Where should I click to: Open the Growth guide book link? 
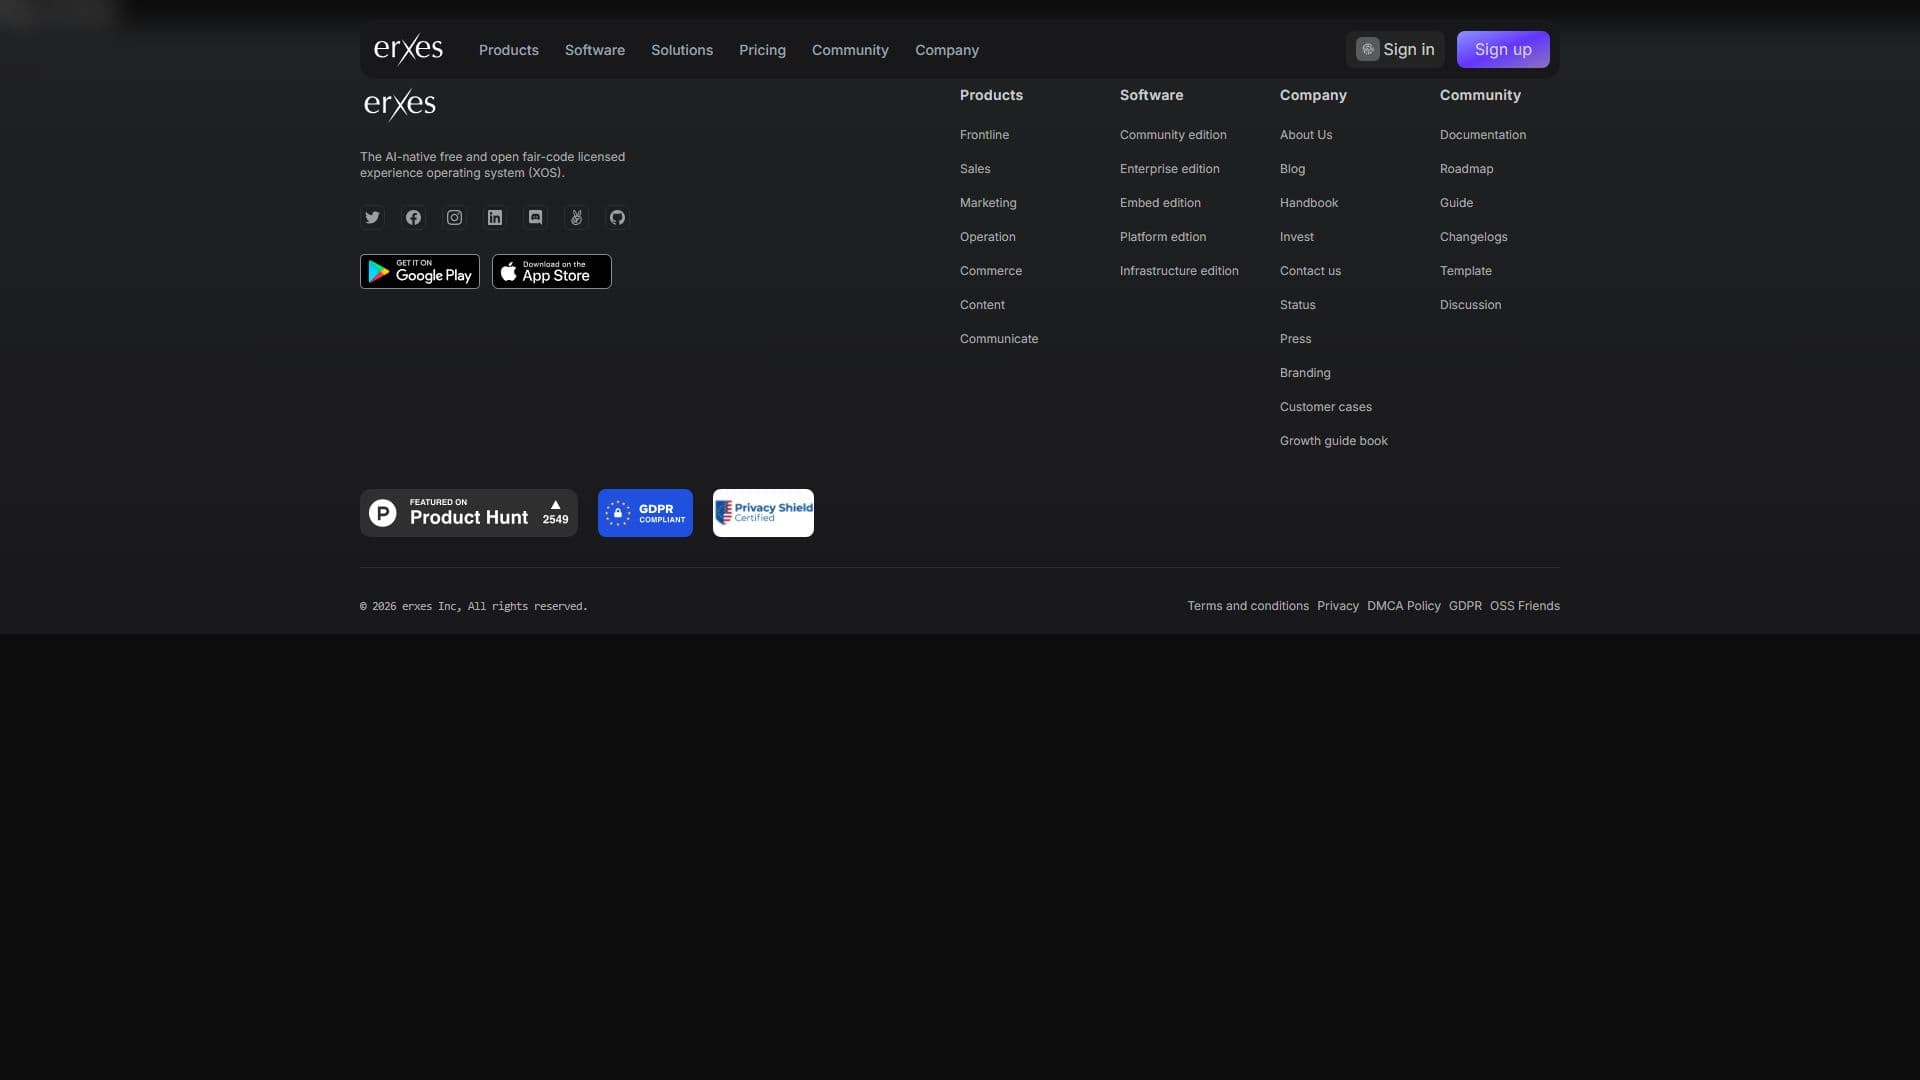click(x=1334, y=441)
